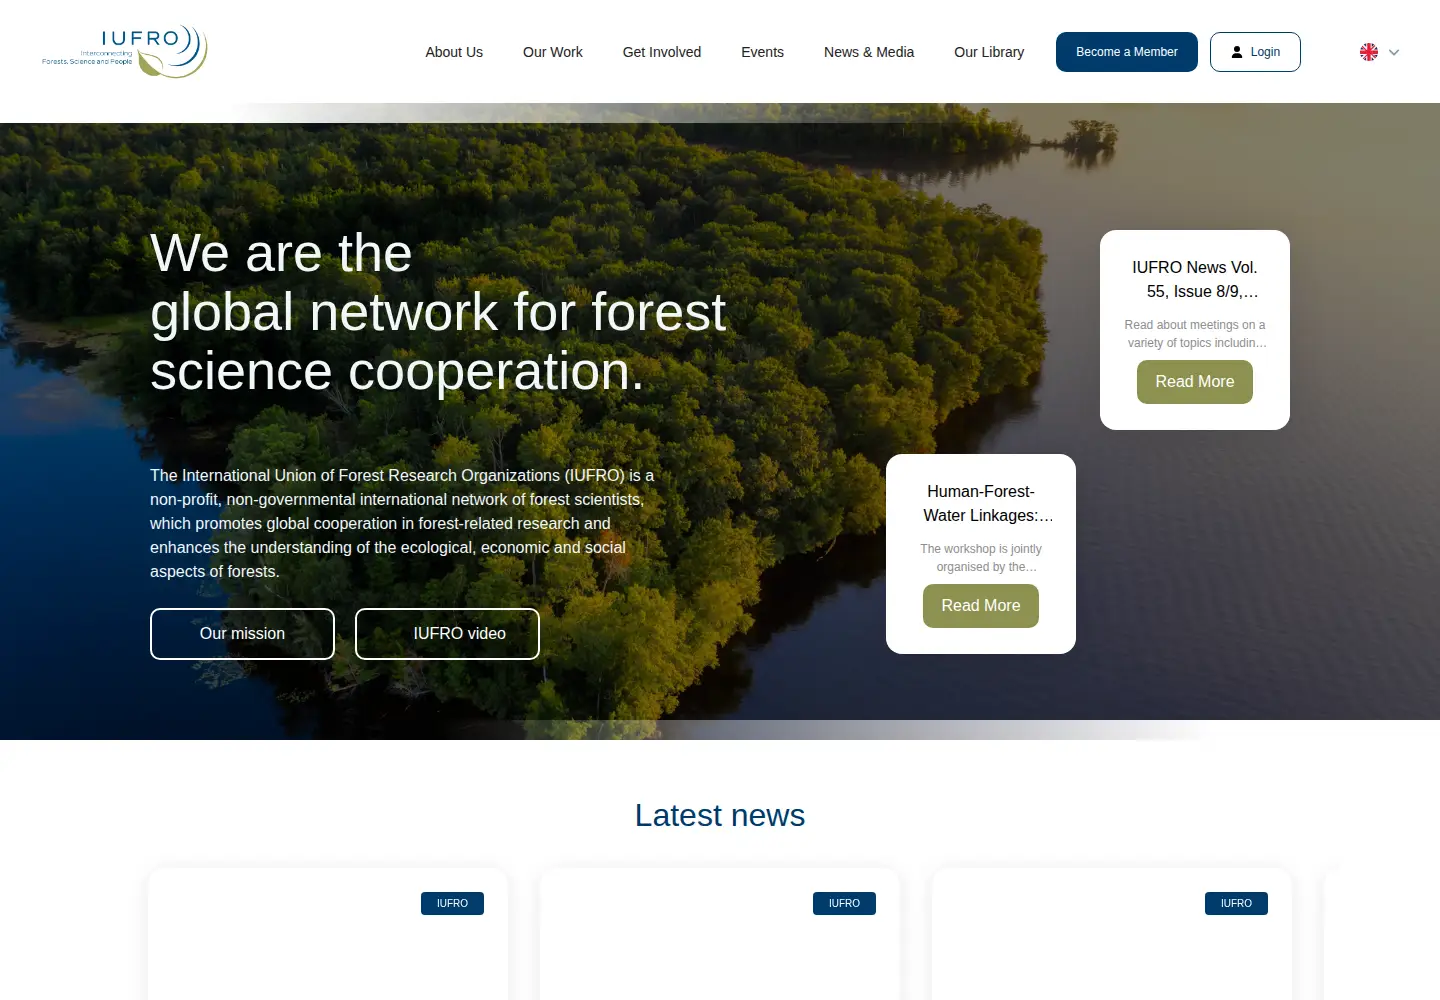
Task: Open the Get Involved menu
Action: pyautogui.click(x=662, y=52)
